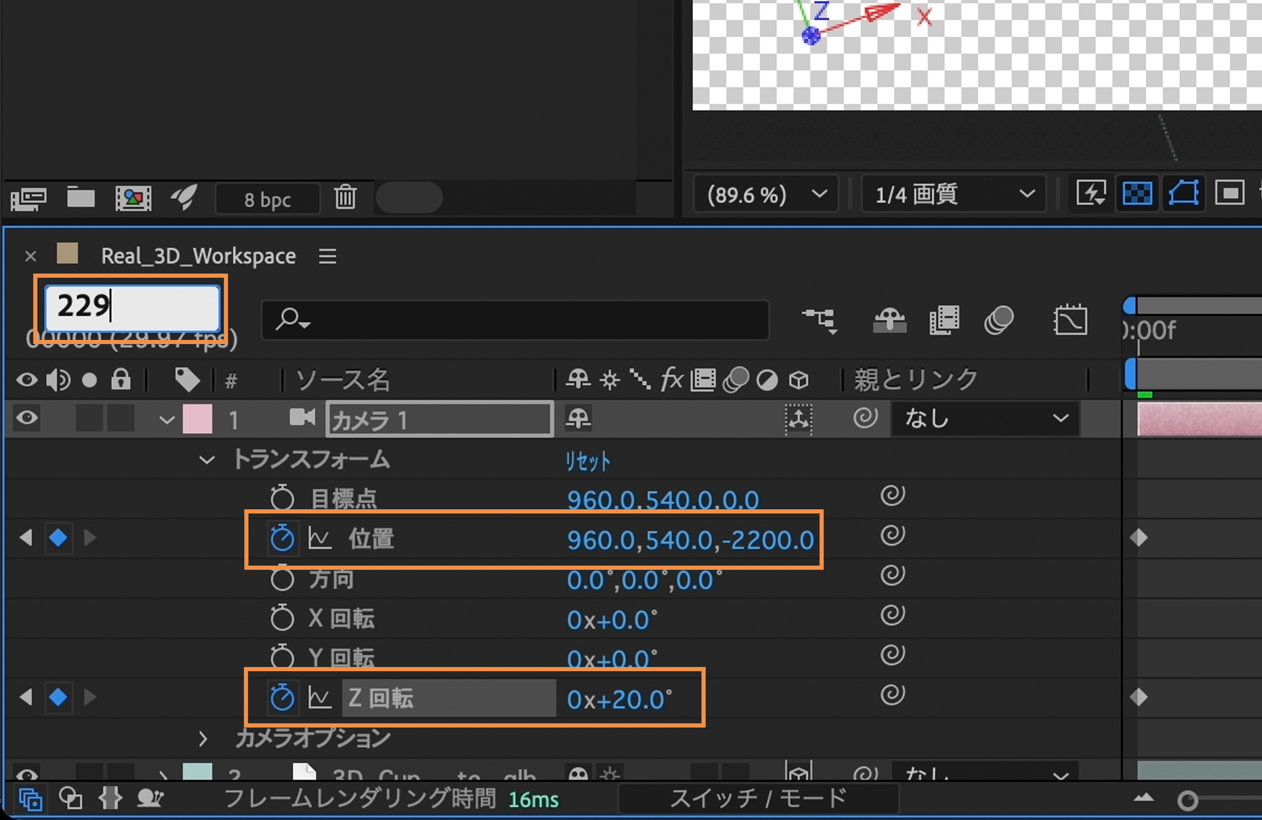
Task: Create a new folder in Project panel
Action: (x=81, y=197)
